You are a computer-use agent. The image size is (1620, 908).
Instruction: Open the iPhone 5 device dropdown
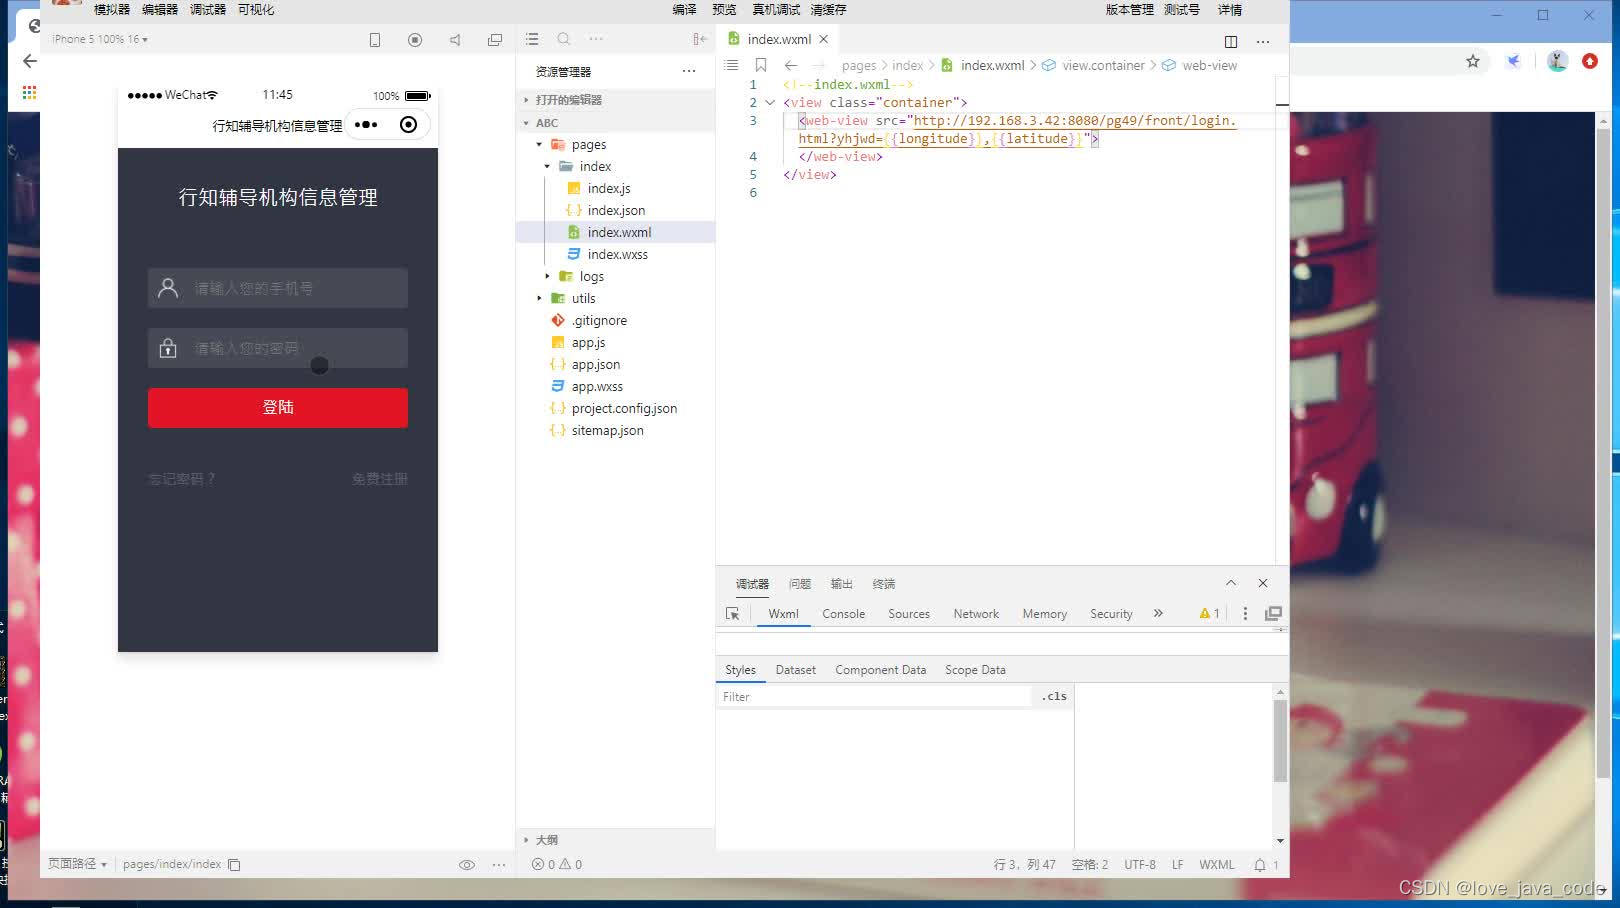click(x=100, y=39)
